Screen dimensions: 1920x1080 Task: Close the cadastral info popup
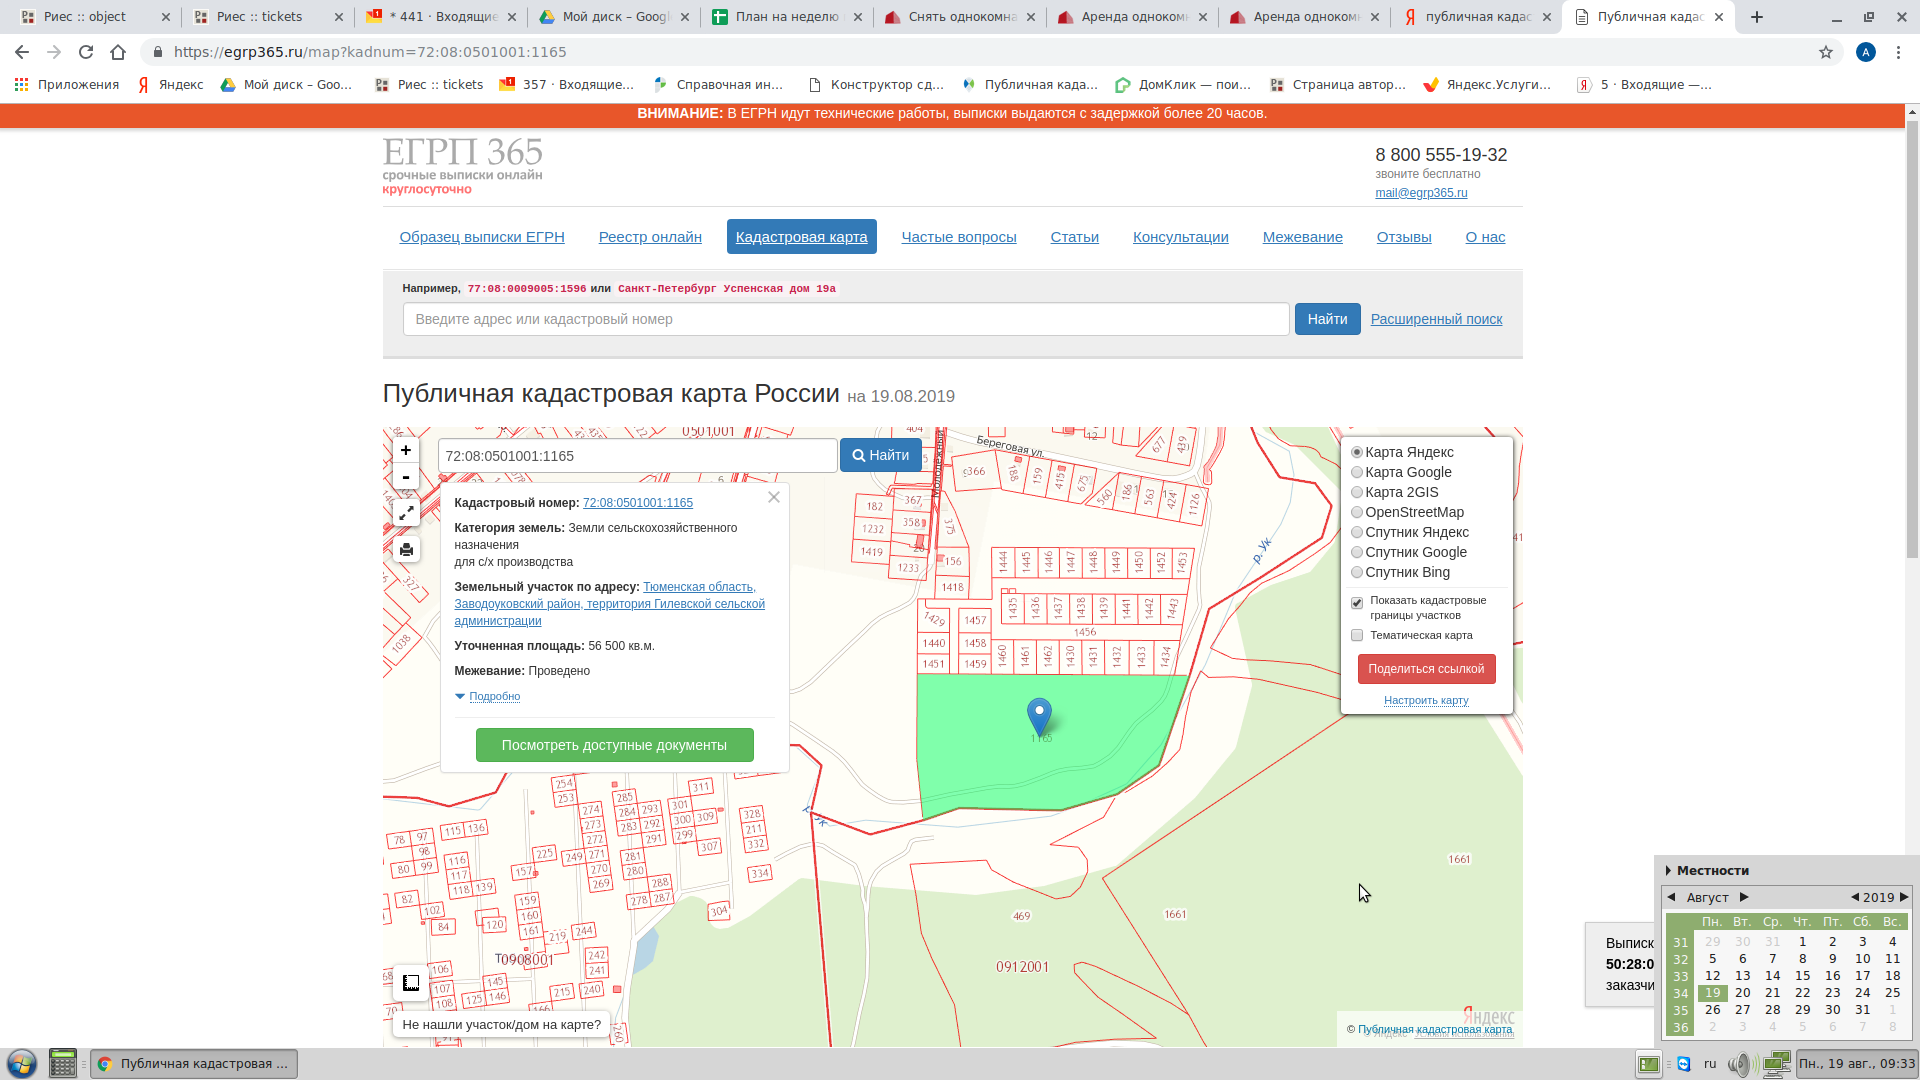[x=774, y=497]
